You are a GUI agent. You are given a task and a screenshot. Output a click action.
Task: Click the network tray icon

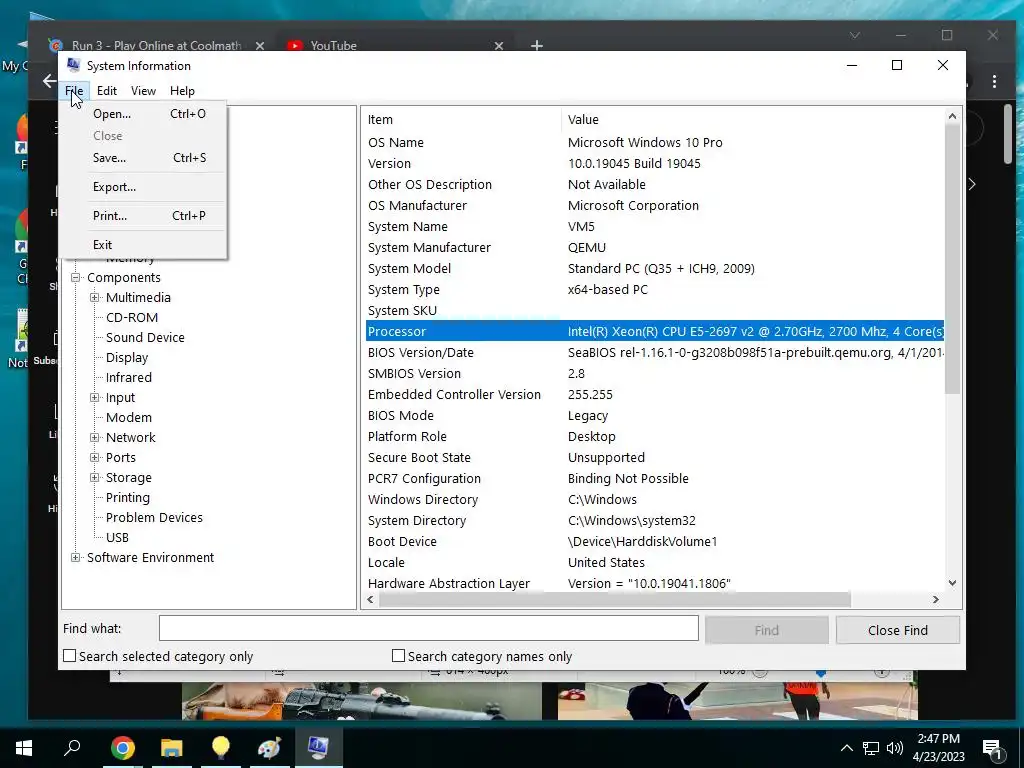coord(871,748)
